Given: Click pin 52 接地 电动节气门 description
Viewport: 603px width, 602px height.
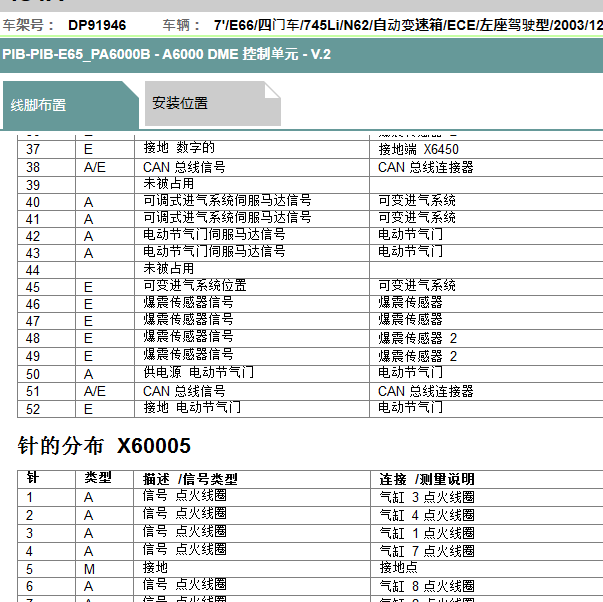Looking at the screenshot, I should 192,407.
